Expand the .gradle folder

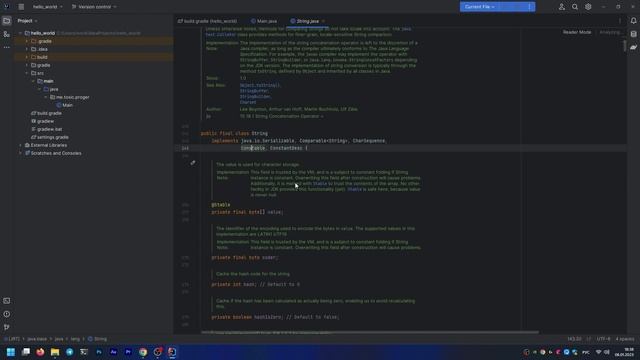[27, 41]
